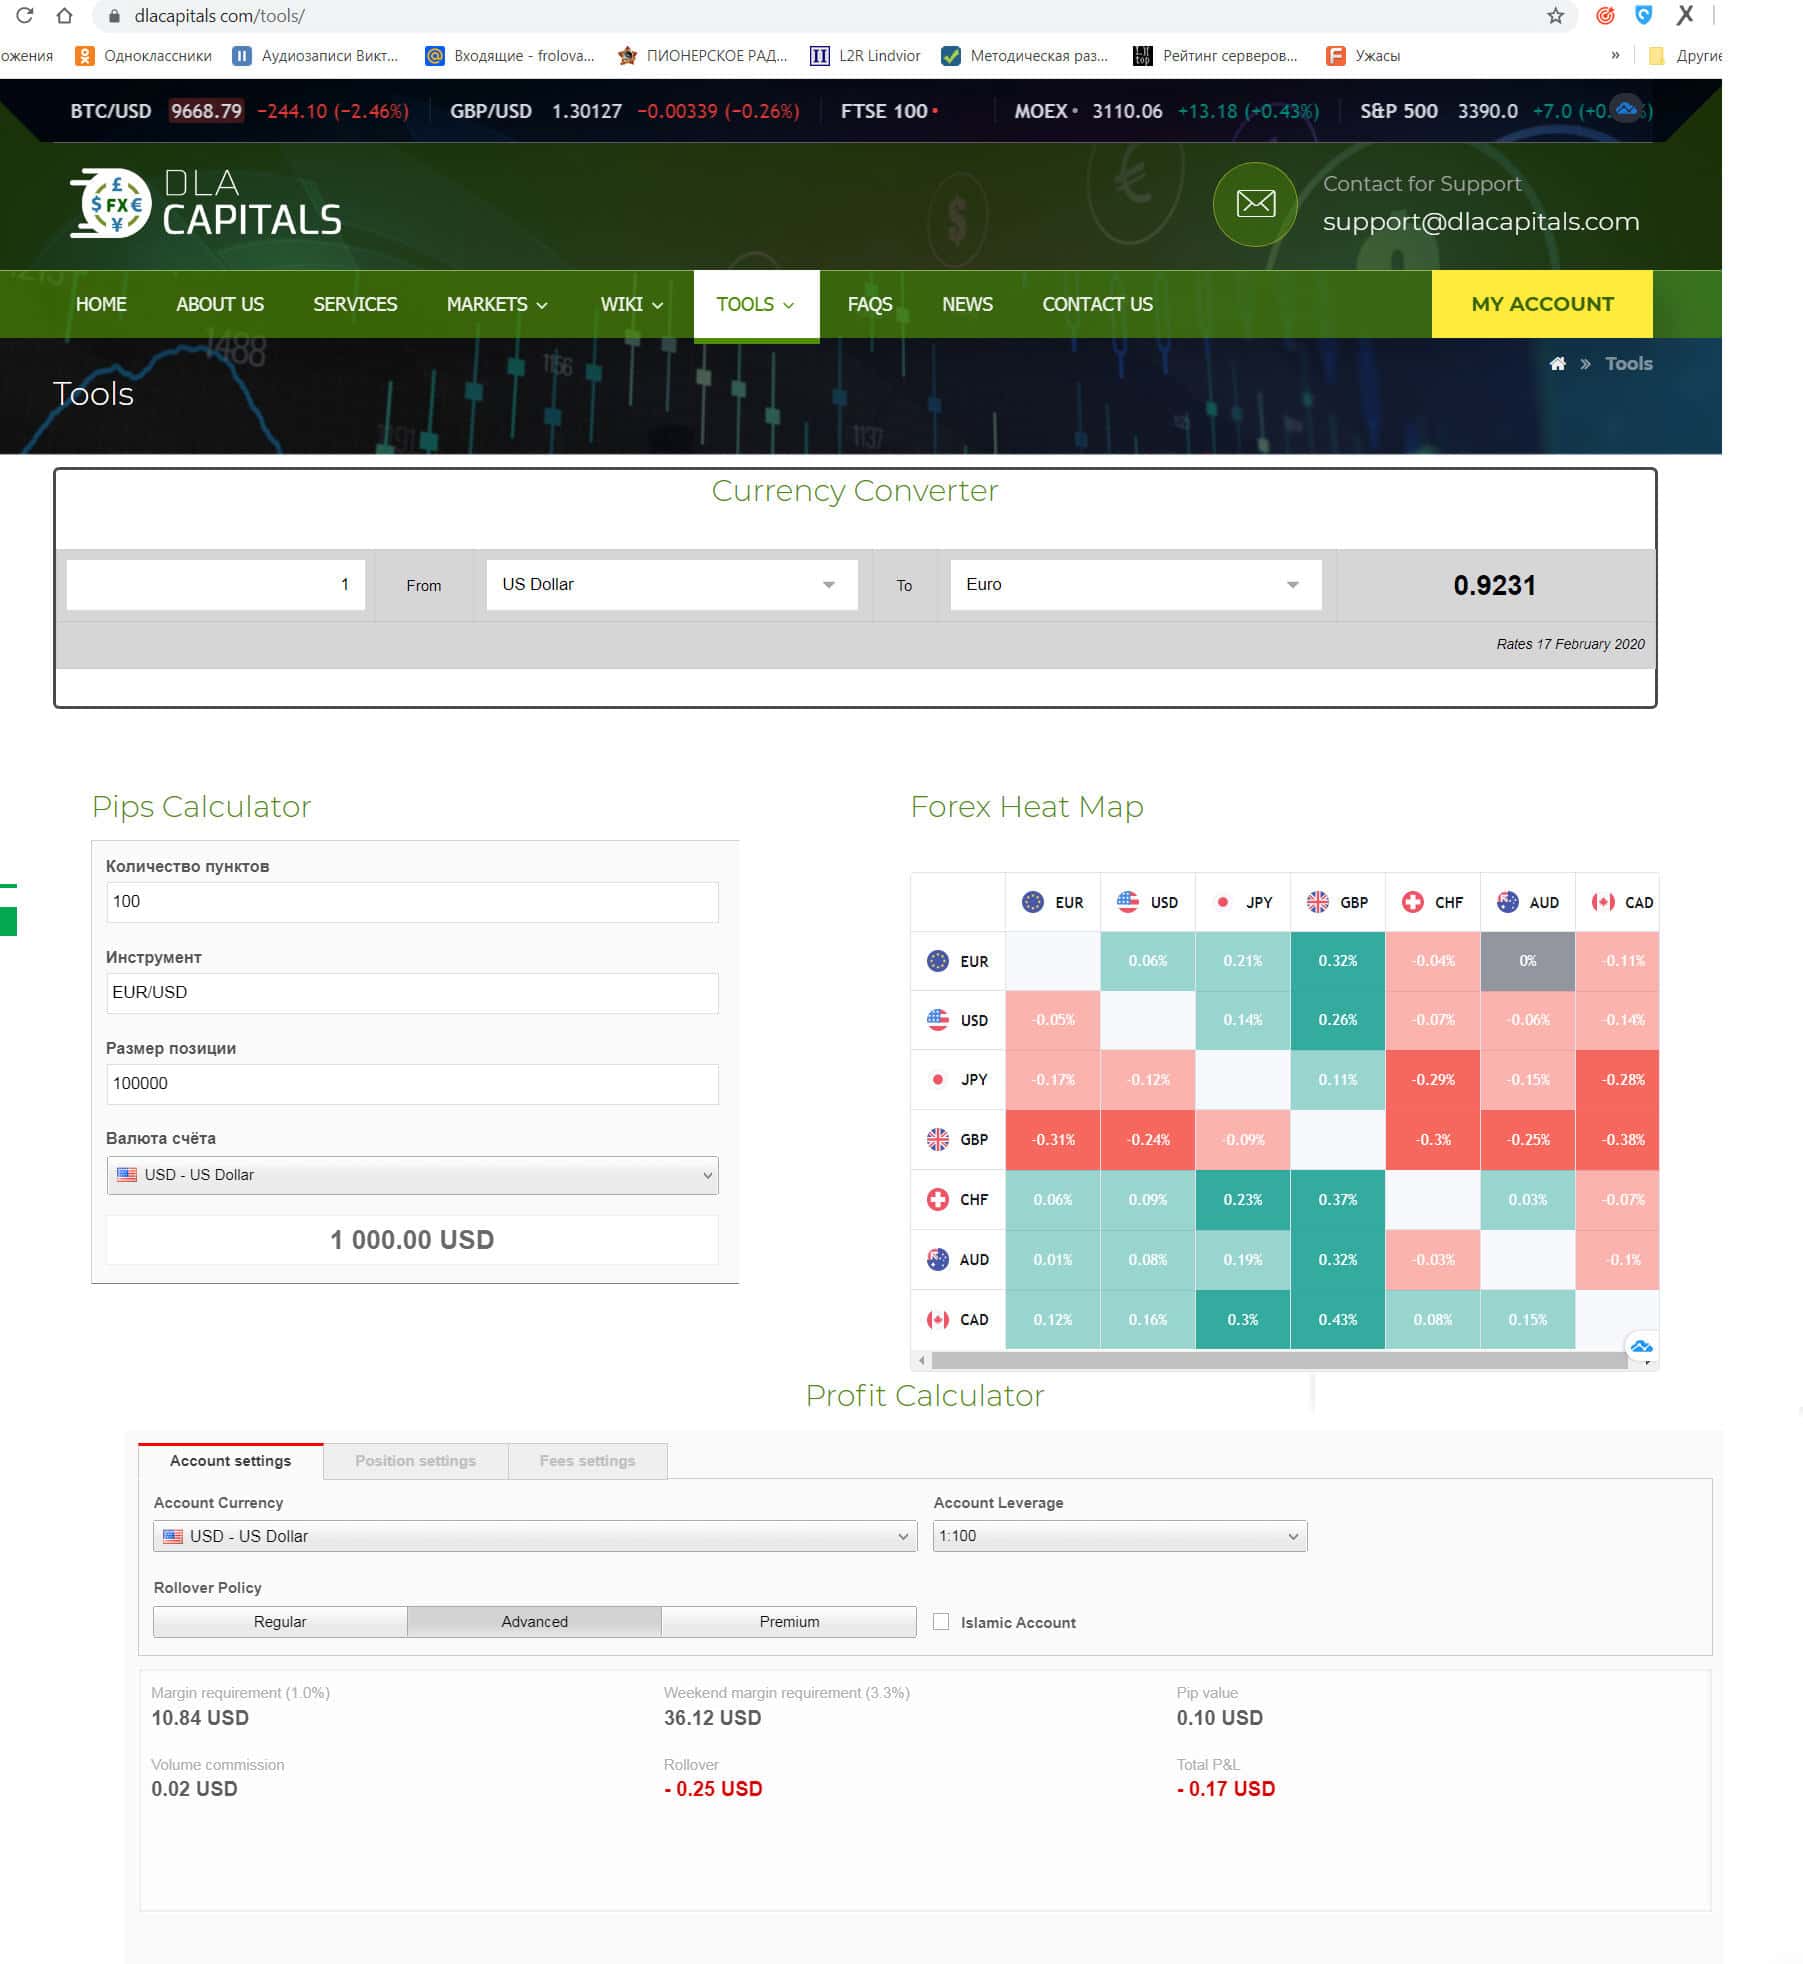Toggle the Islamic Account checkbox
The height and width of the screenshot is (1964, 1803).
941,1622
